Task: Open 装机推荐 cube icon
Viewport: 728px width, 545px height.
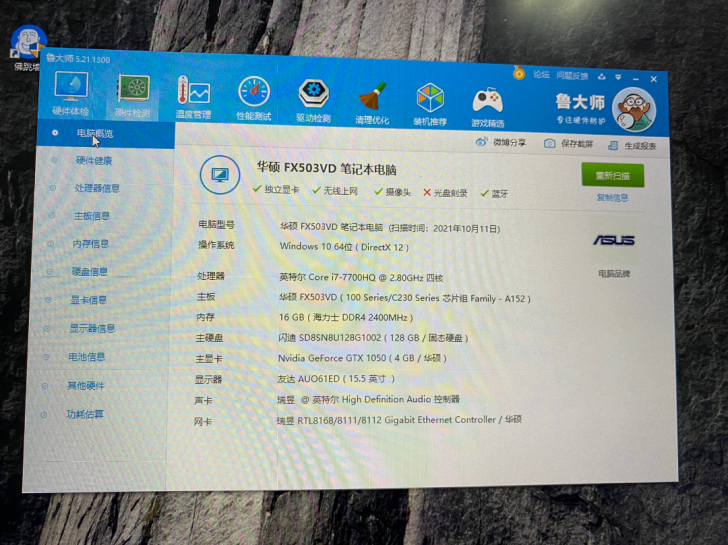Action: [430, 104]
